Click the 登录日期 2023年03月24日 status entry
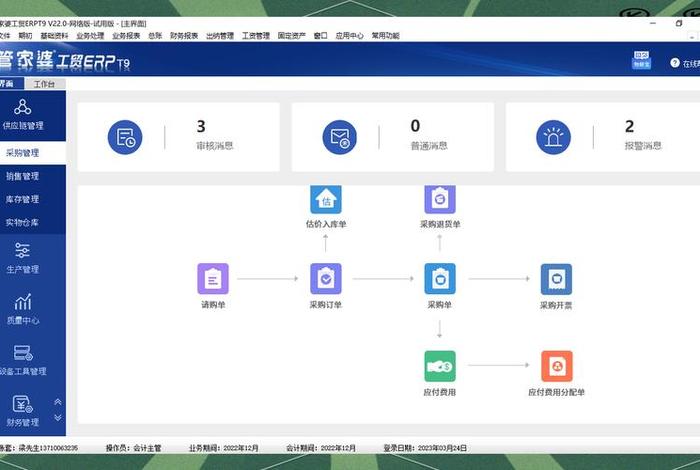Screen dimensions: 700x470 pos(425,448)
